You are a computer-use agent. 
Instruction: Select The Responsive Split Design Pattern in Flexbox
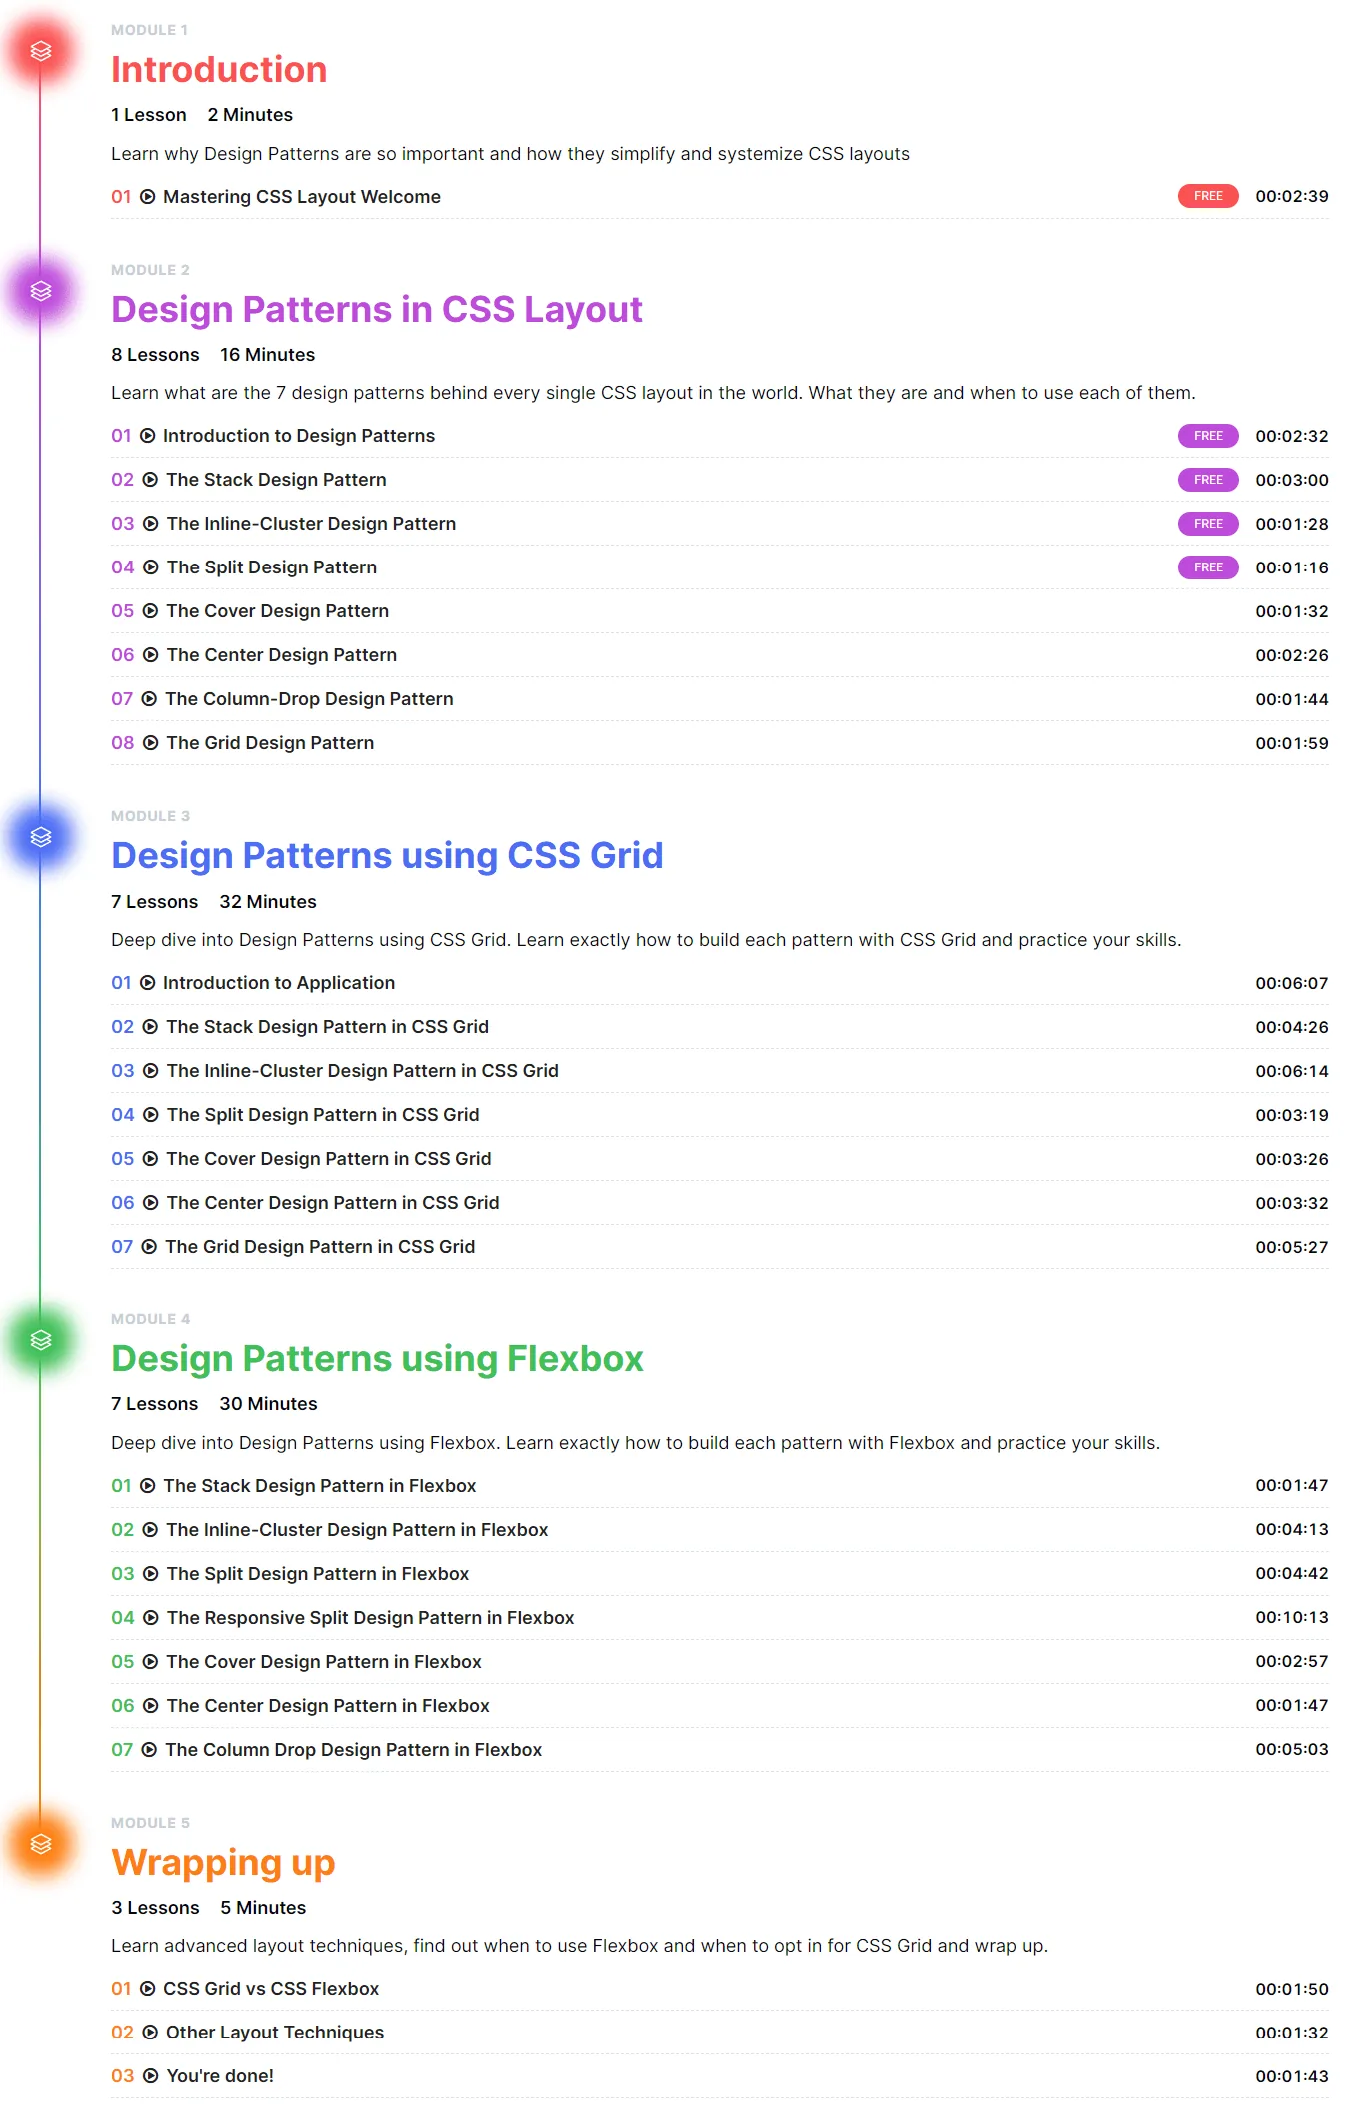[371, 1618]
